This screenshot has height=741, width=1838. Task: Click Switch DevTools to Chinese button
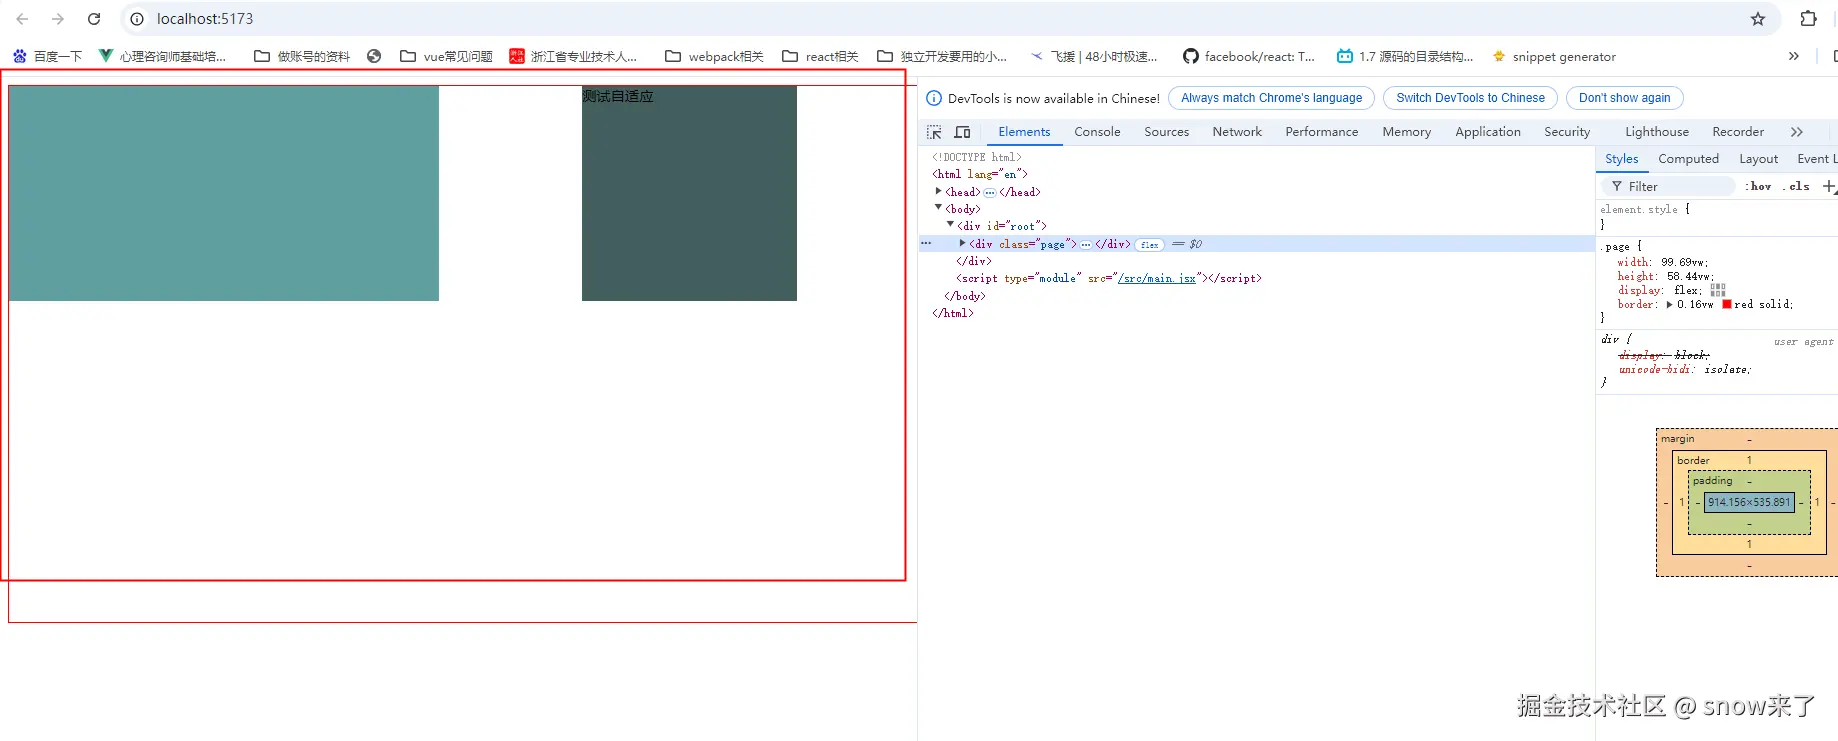1470,98
